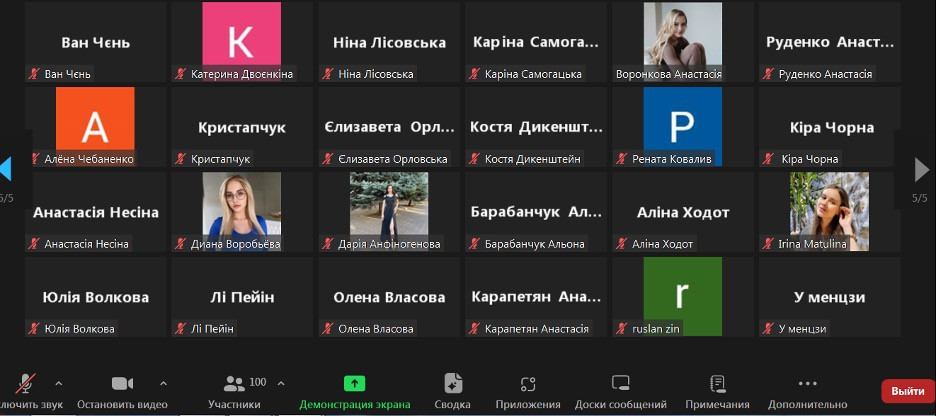Image resolution: width=936 pixels, height=416 pixels.
Task: Open the Примечания notes icon
Action: (x=717, y=383)
